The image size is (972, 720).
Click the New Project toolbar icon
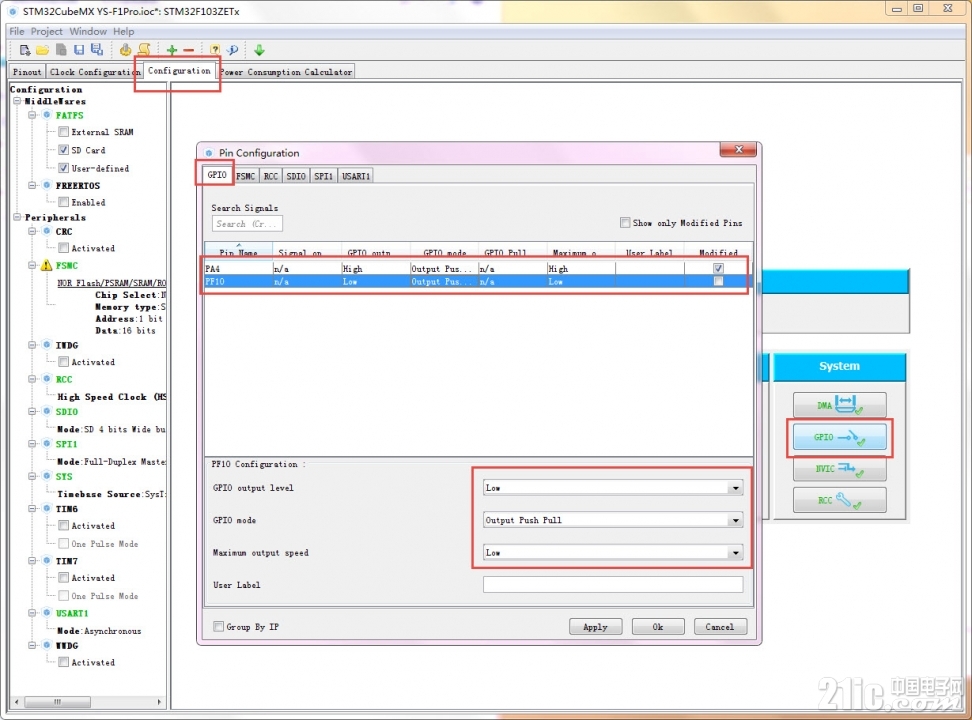(x=25, y=50)
